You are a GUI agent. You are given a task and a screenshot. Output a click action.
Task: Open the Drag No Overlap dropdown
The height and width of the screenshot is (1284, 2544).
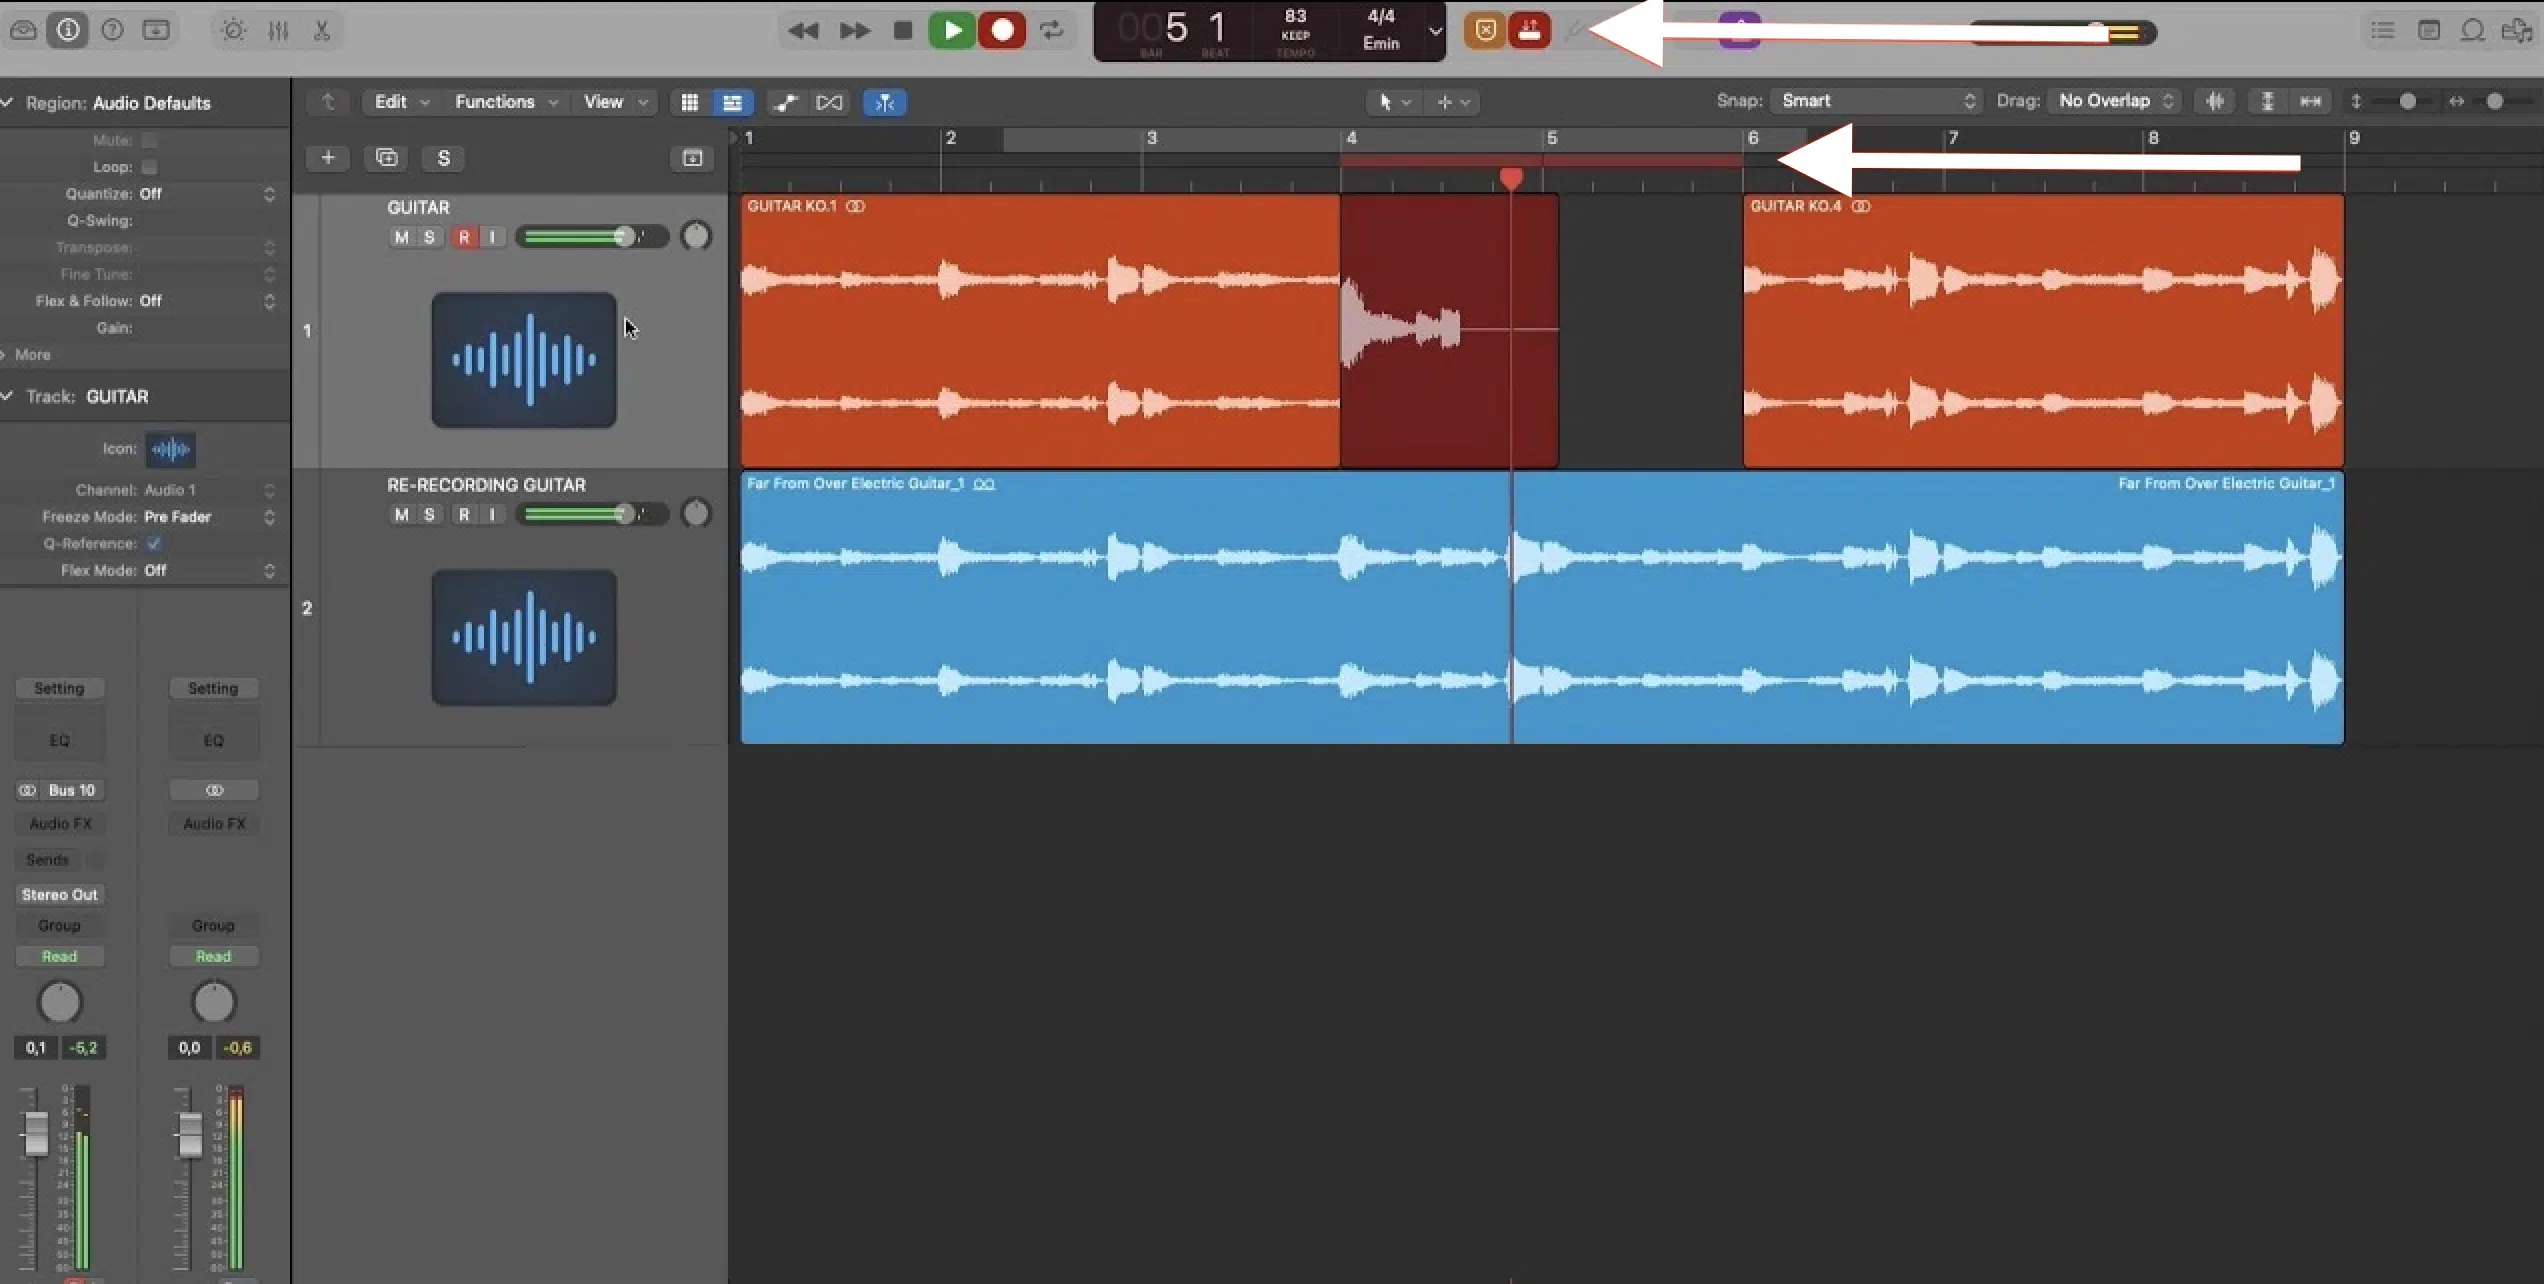pyautogui.click(x=2113, y=101)
